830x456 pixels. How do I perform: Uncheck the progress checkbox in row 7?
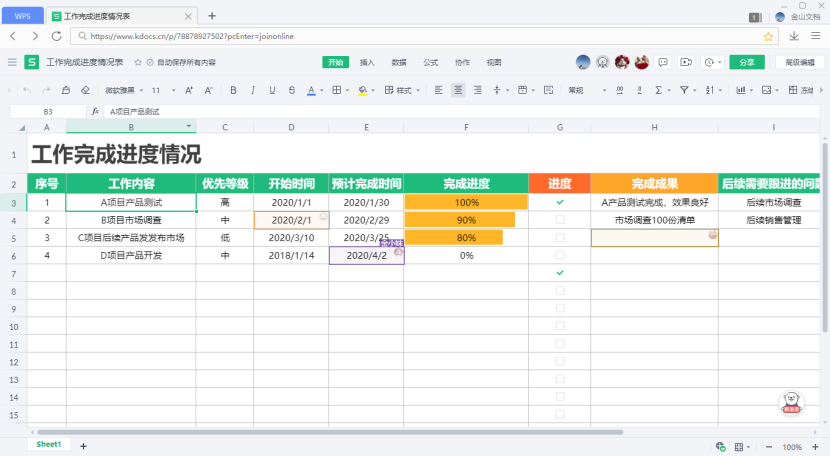point(560,273)
